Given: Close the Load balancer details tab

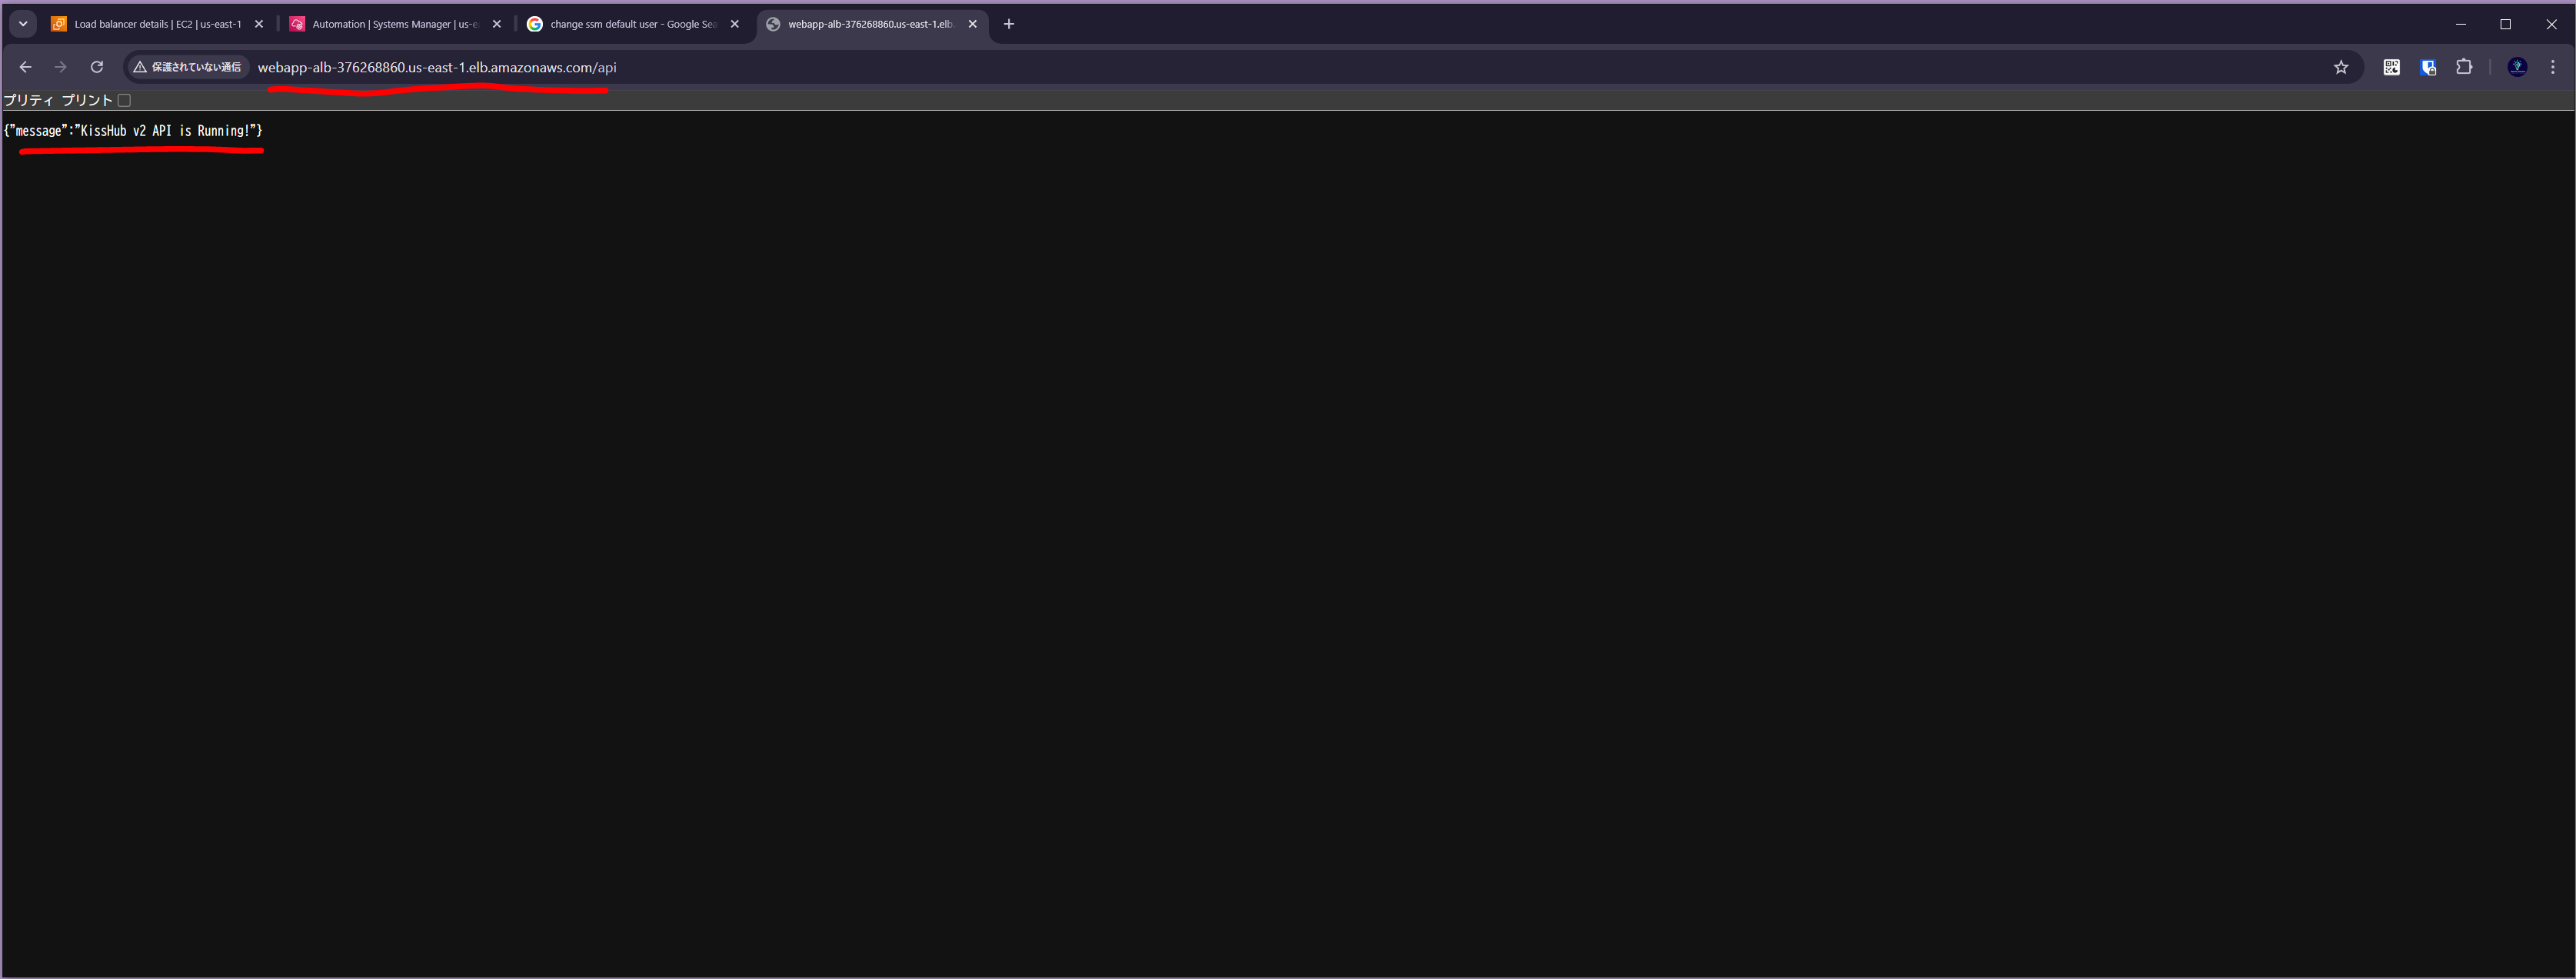Looking at the screenshot, I should coord(259,24).
